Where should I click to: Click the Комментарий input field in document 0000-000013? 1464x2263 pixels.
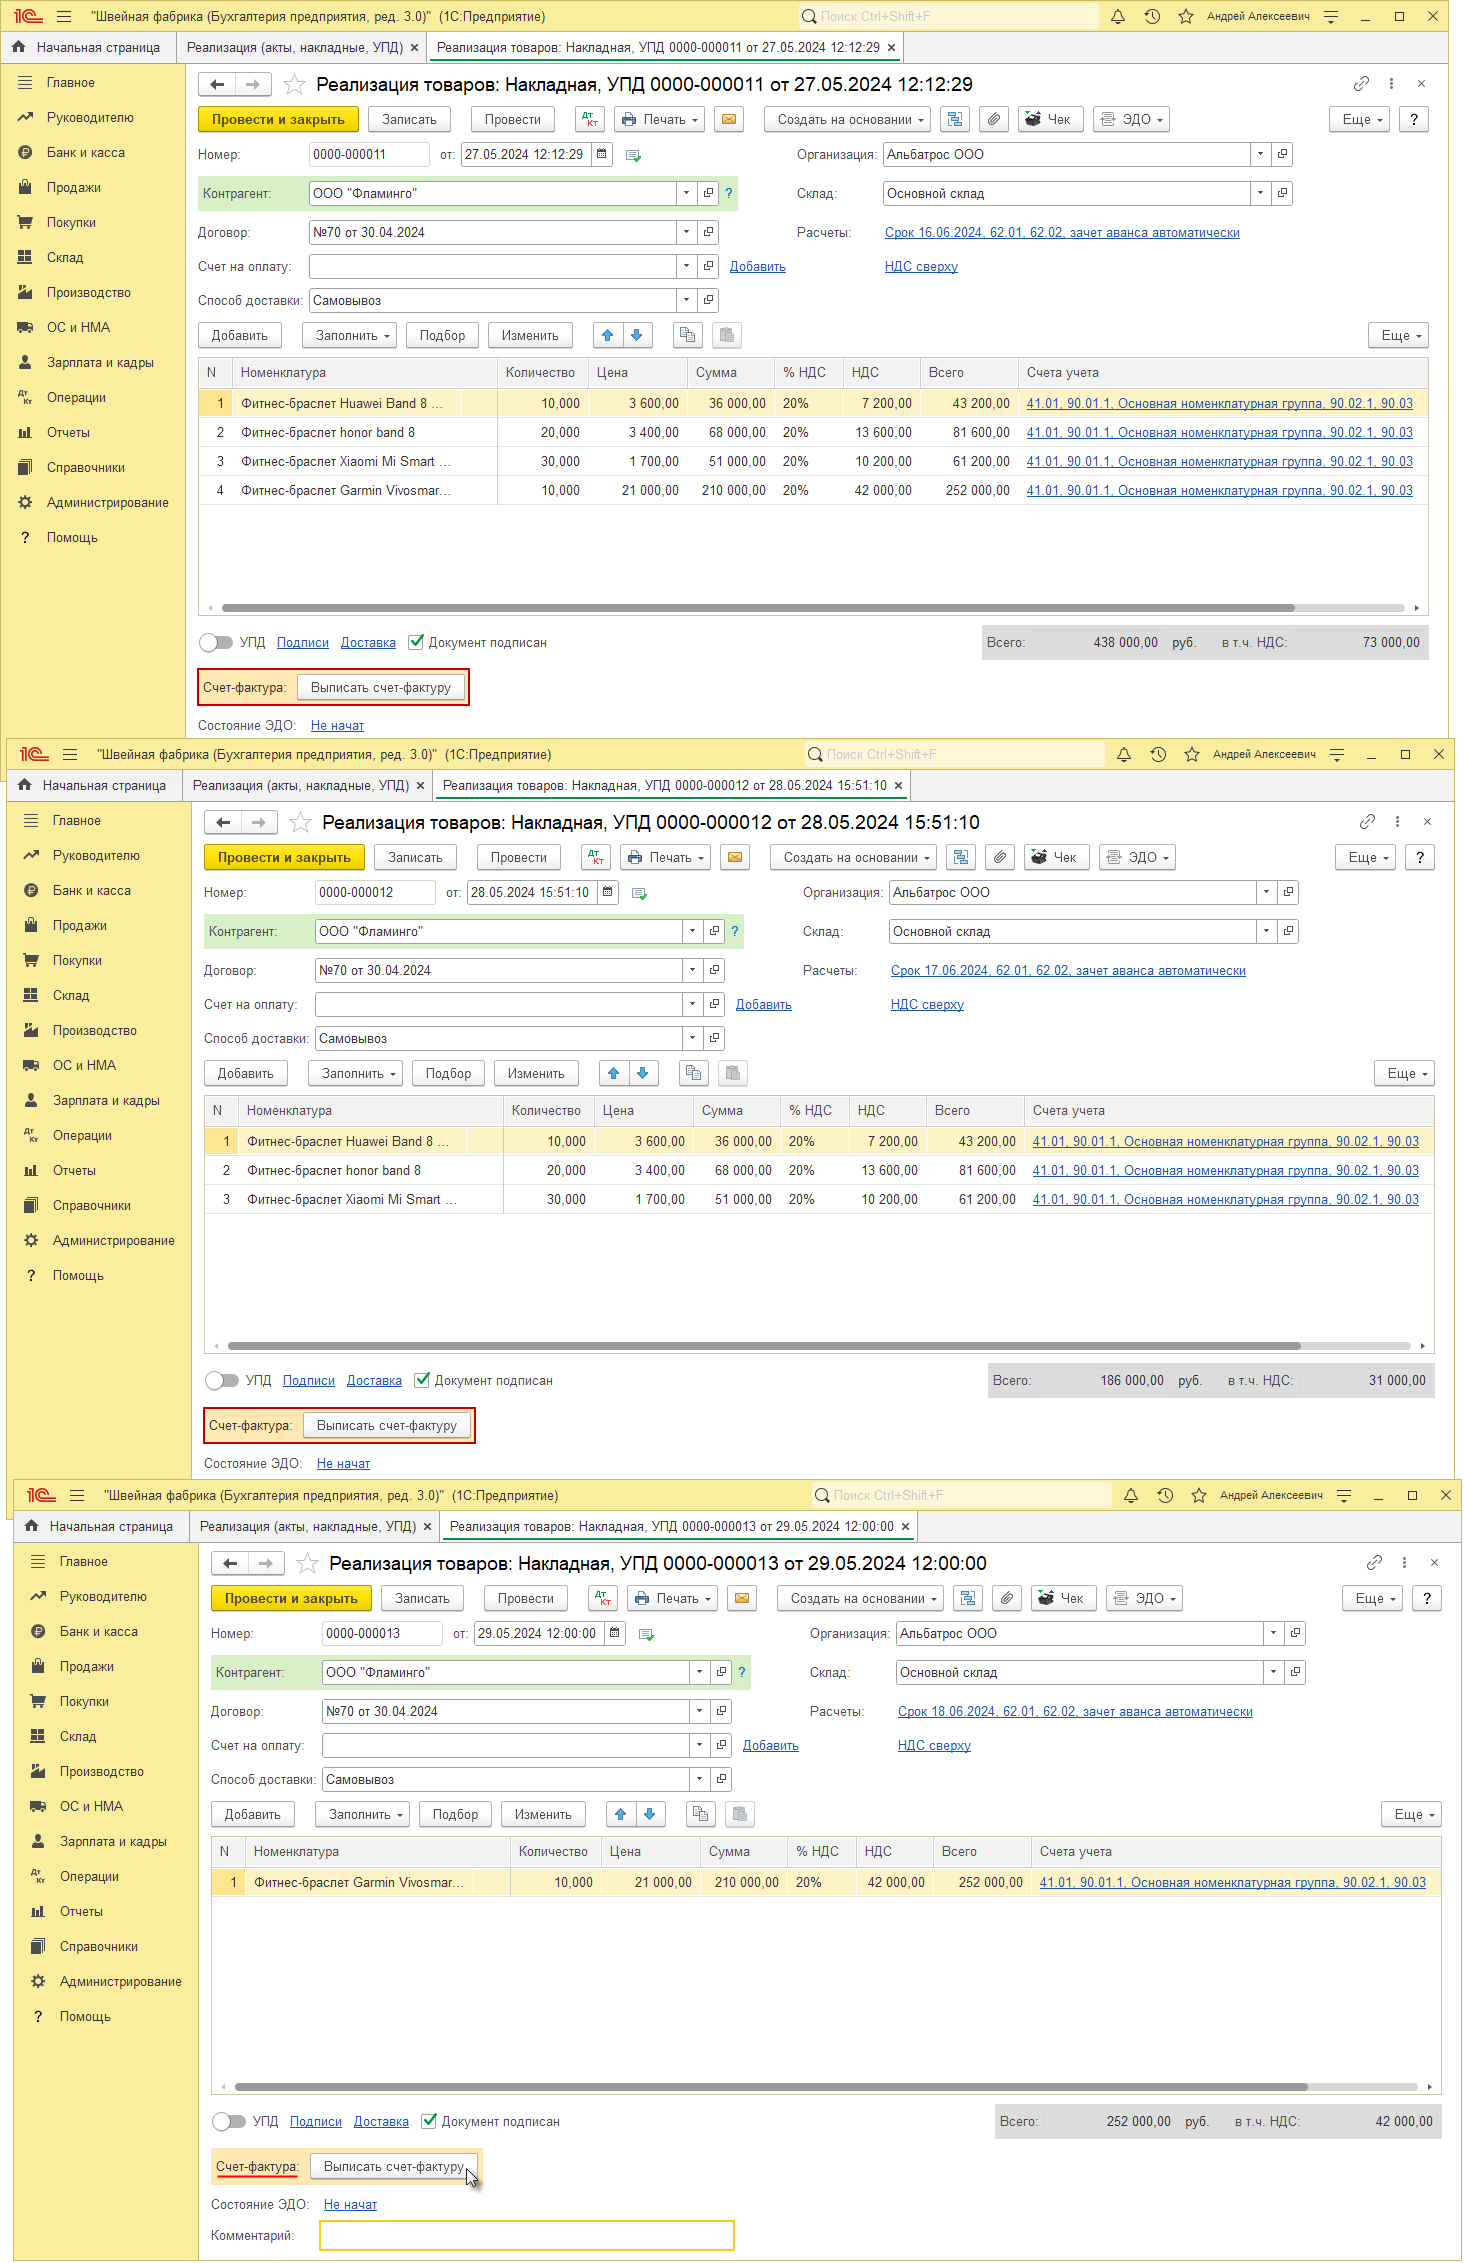click(527, 2234)
